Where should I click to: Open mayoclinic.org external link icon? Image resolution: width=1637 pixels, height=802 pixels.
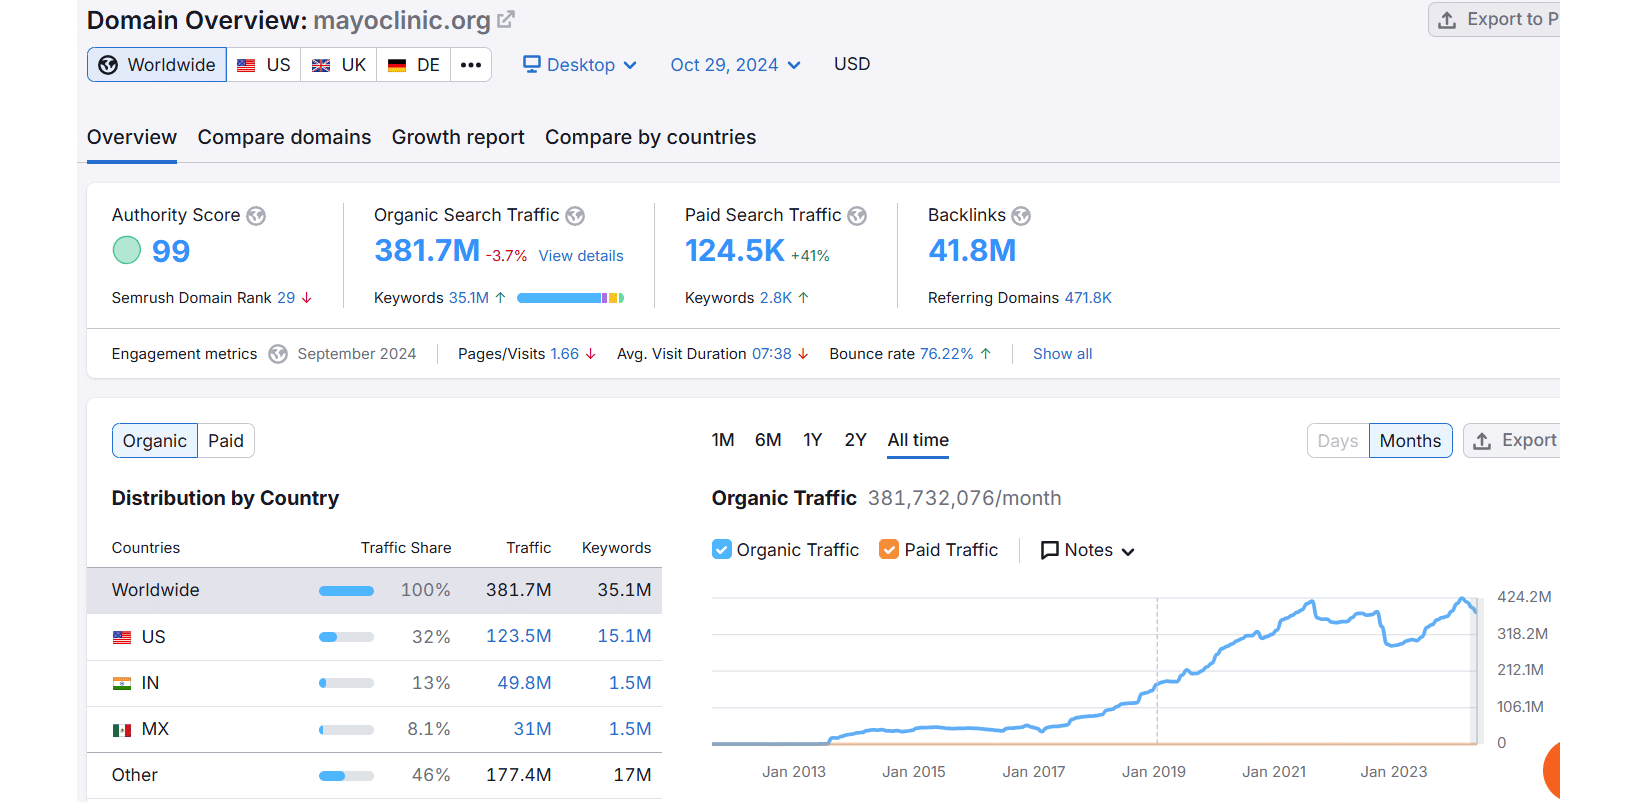[506, 19]
